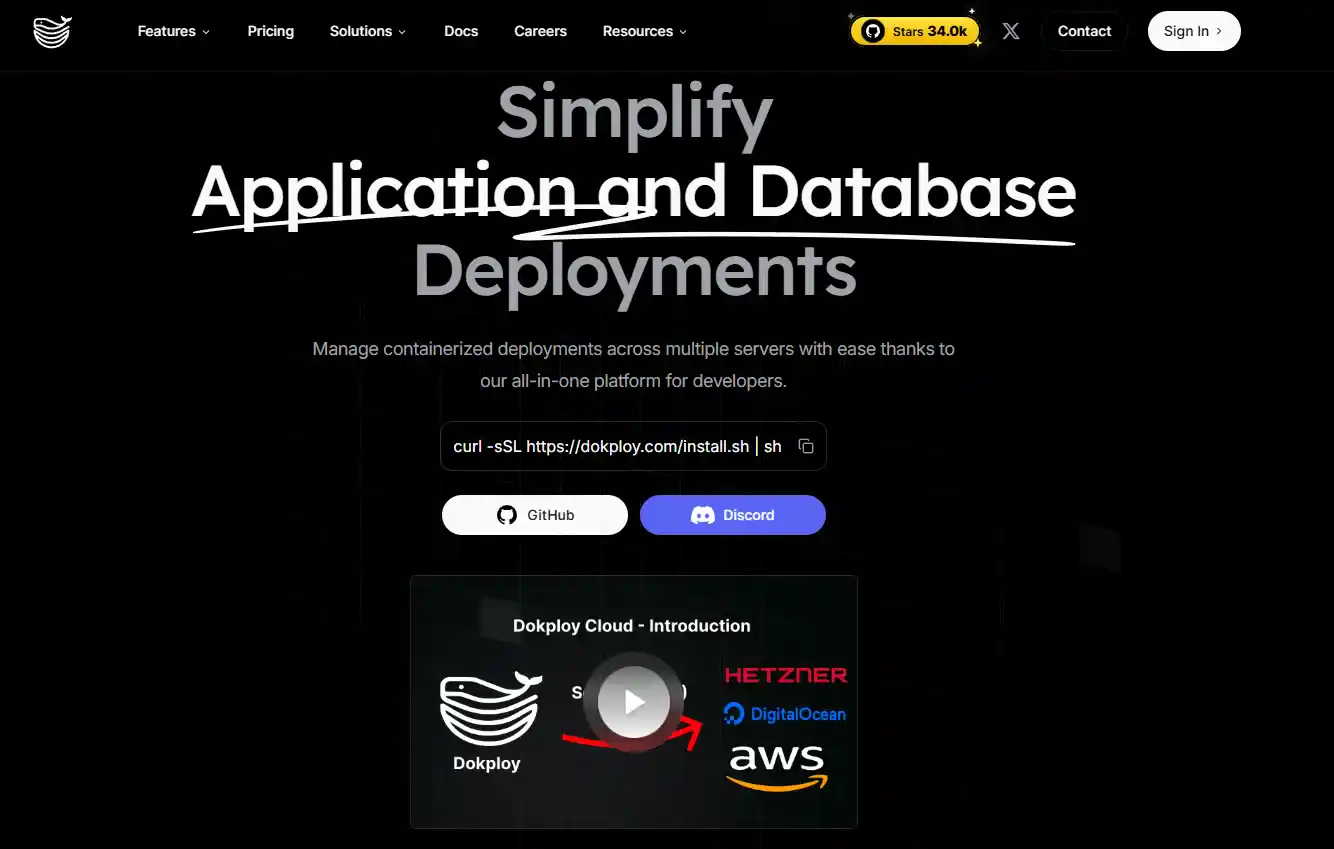This screenshot has width=1334, height=849.
Task: Play the Dokploy Cloud introduction video
Action: 634,702
